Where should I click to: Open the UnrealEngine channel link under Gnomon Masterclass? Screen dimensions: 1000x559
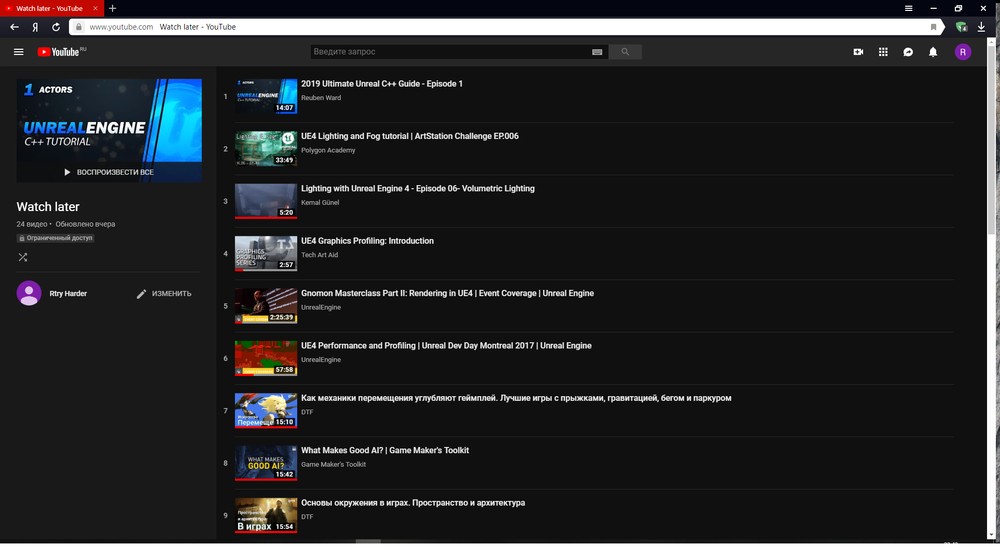click(x=320, y=308)
